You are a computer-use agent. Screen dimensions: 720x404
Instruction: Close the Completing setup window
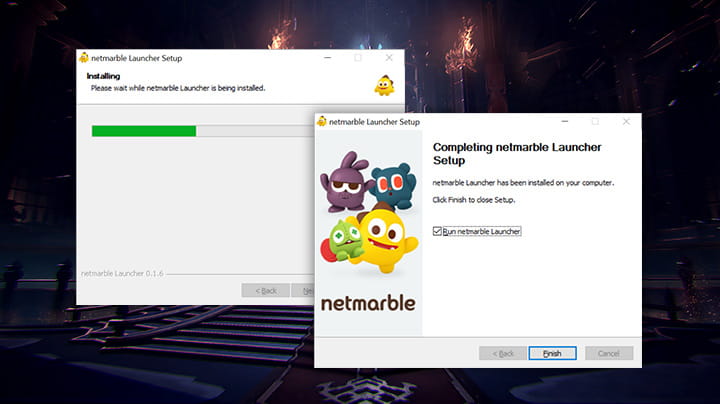coord(625,122)
